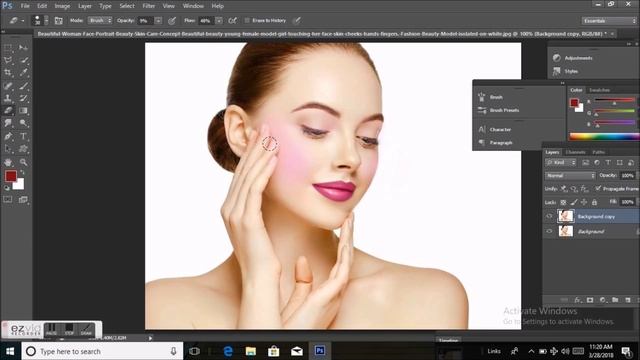Click the Add layer style fx icon
Viewport: 640px width, 360px height.
tap(577, 300)
